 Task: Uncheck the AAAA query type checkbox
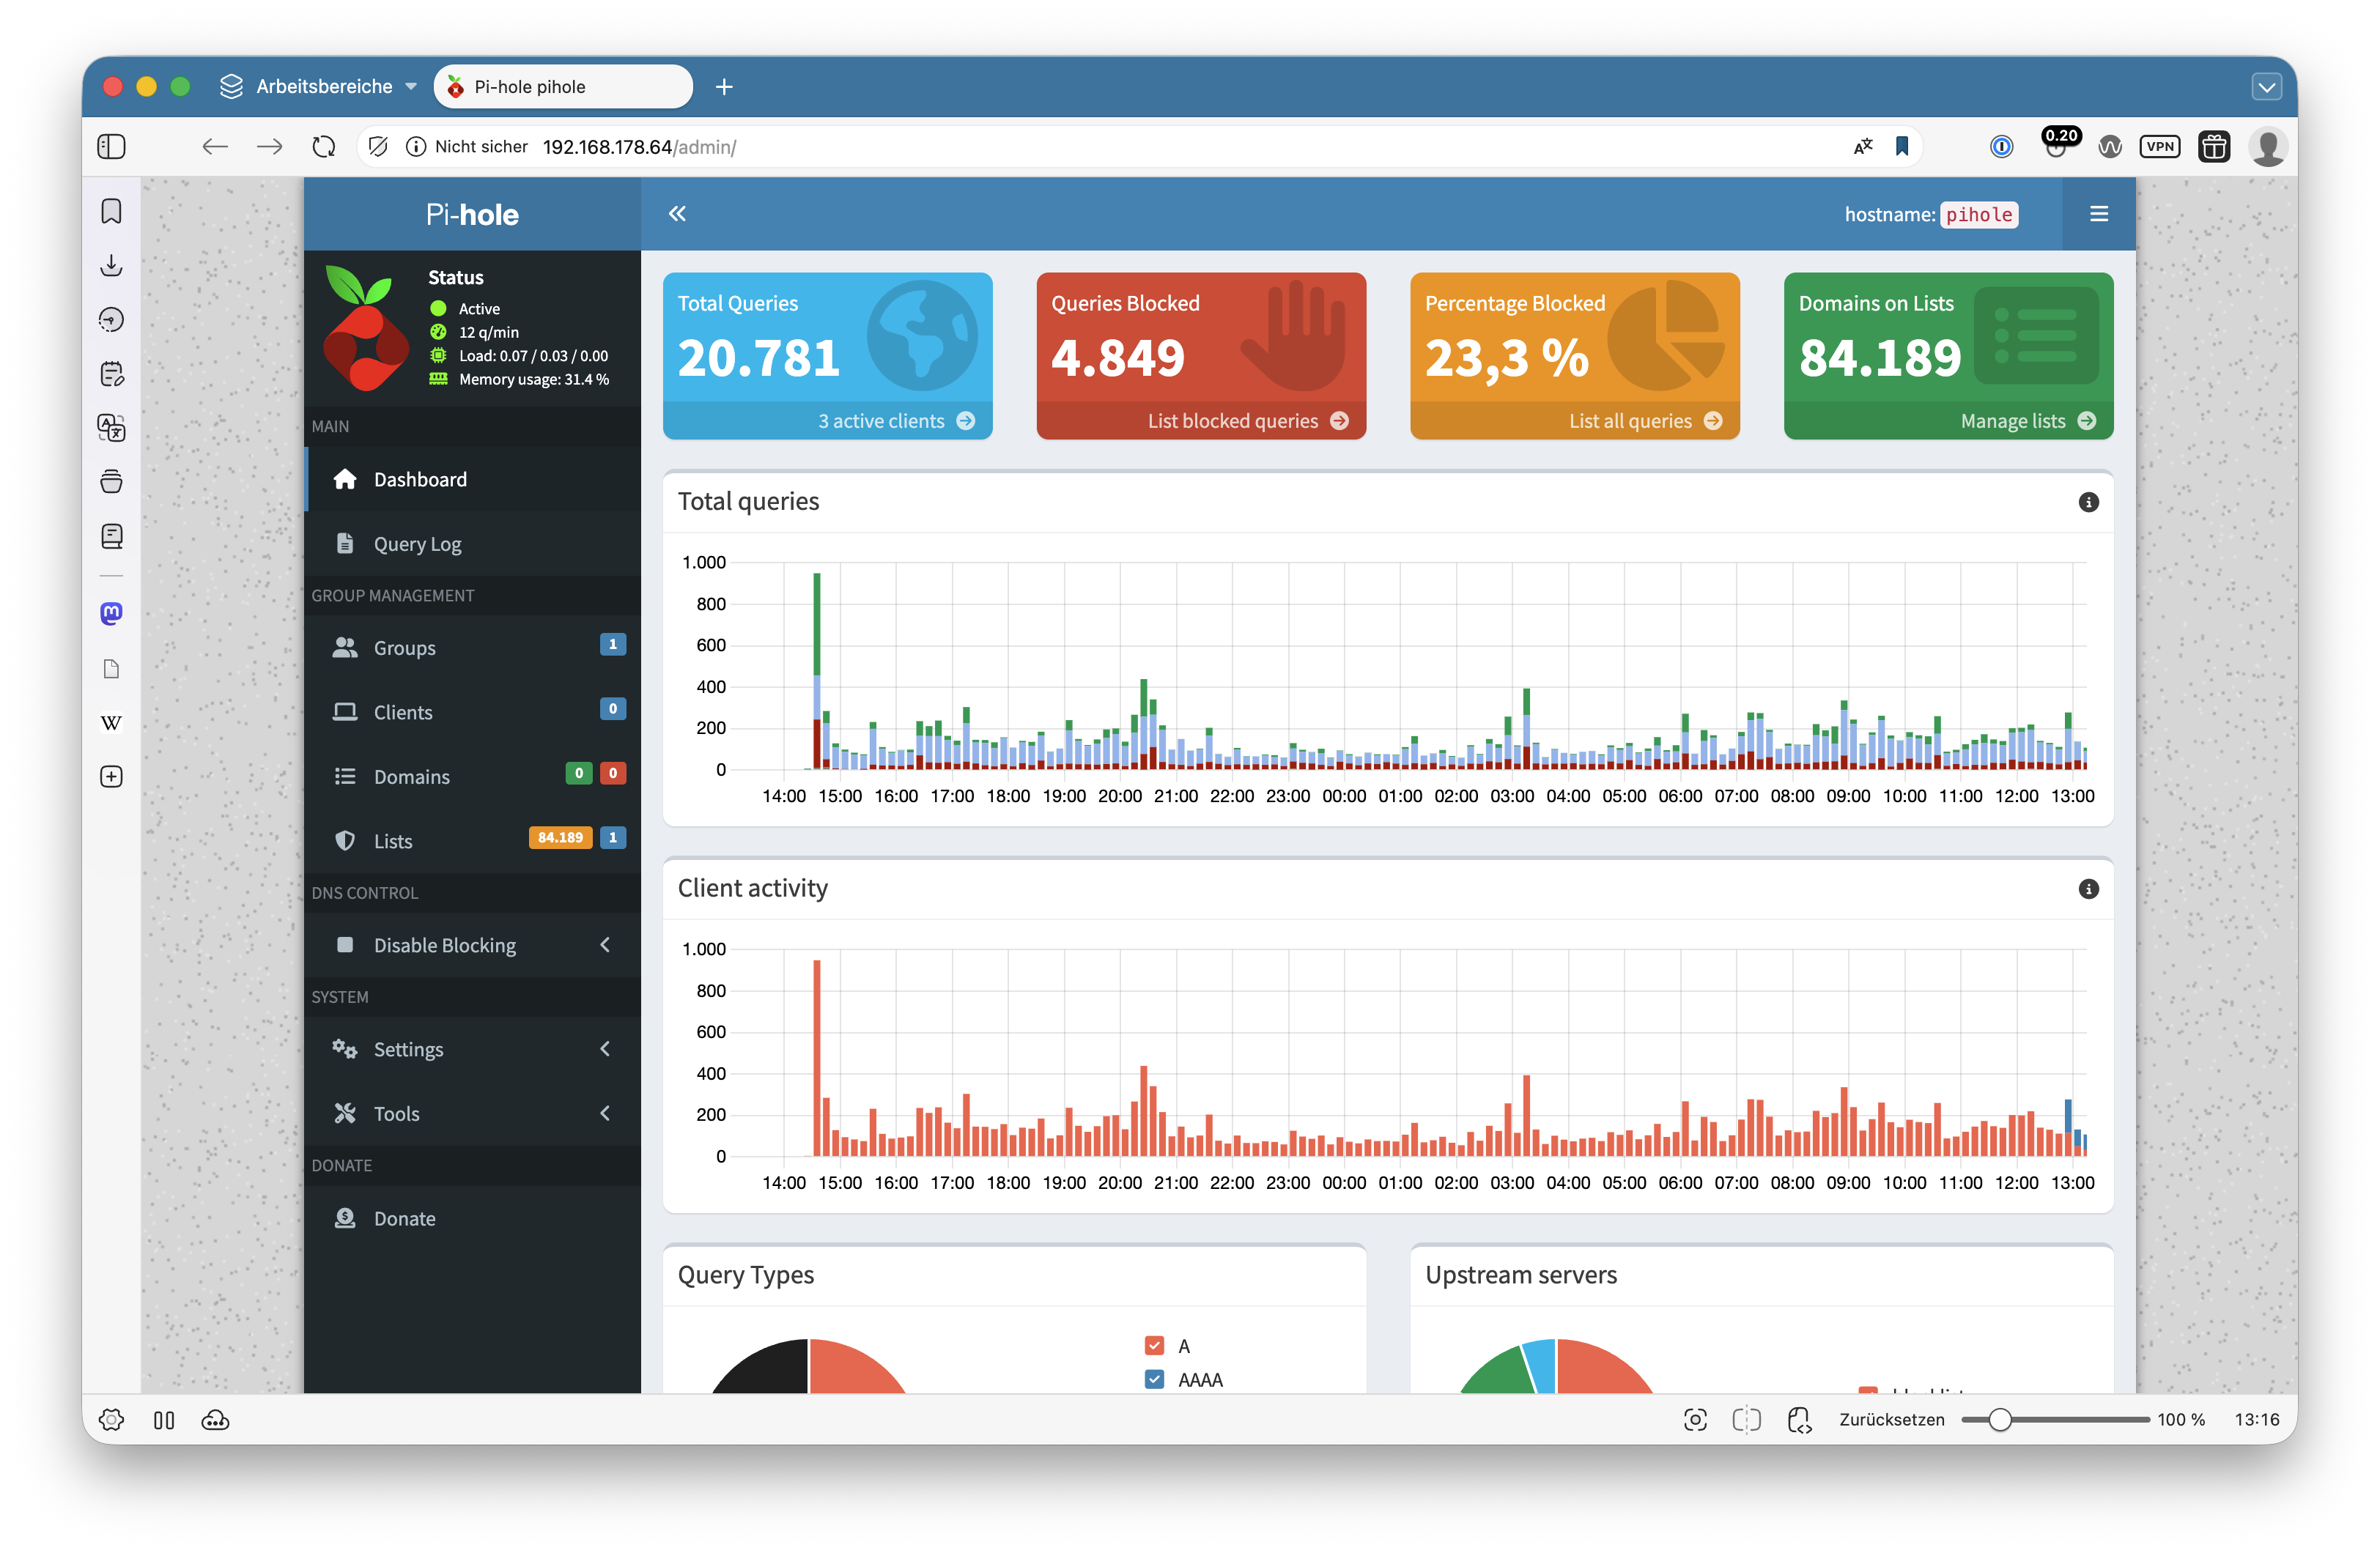pyautogui.click(x=1154, y=1379)
